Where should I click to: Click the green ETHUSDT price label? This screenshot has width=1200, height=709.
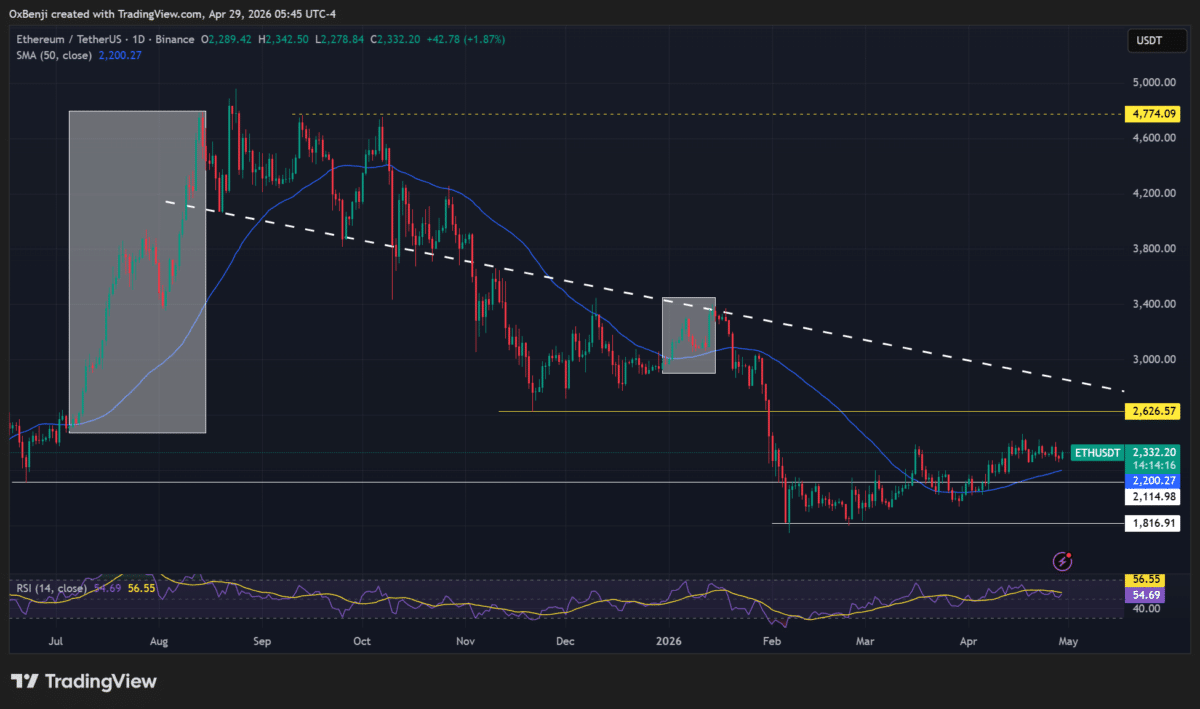pyautogui.click(x=1096, y=453)
